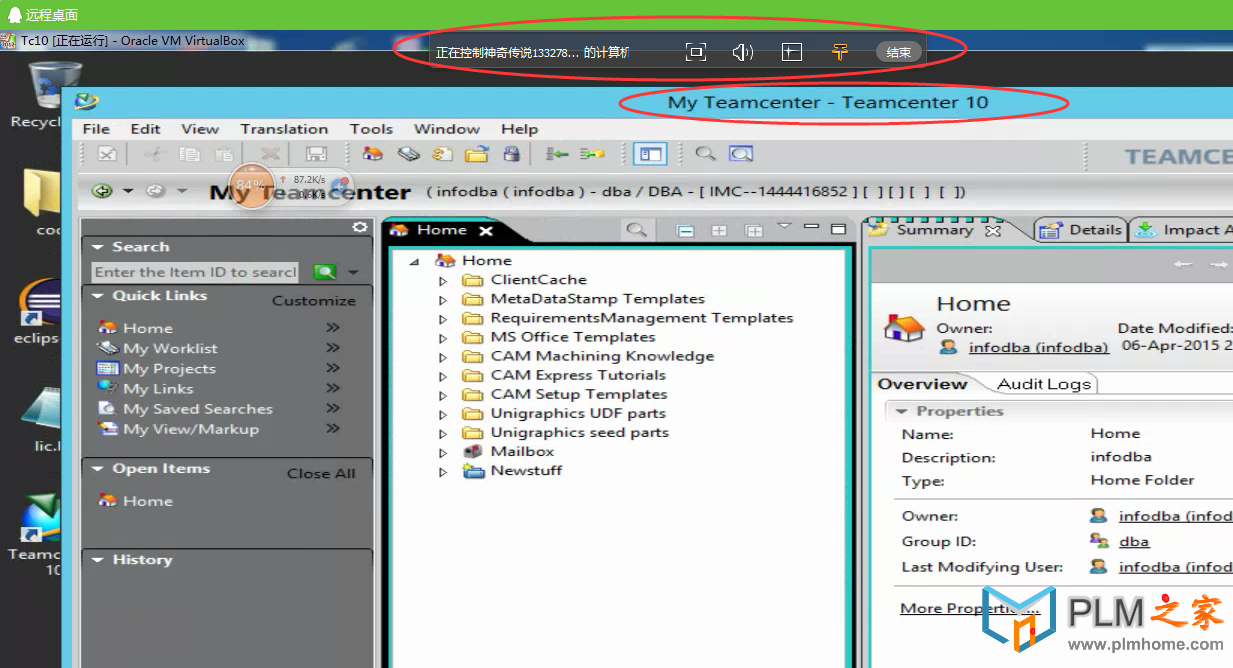Viewport: 1233px width, 668px height.
Task: Run the green quick search button
Action: tap(324, 272)
